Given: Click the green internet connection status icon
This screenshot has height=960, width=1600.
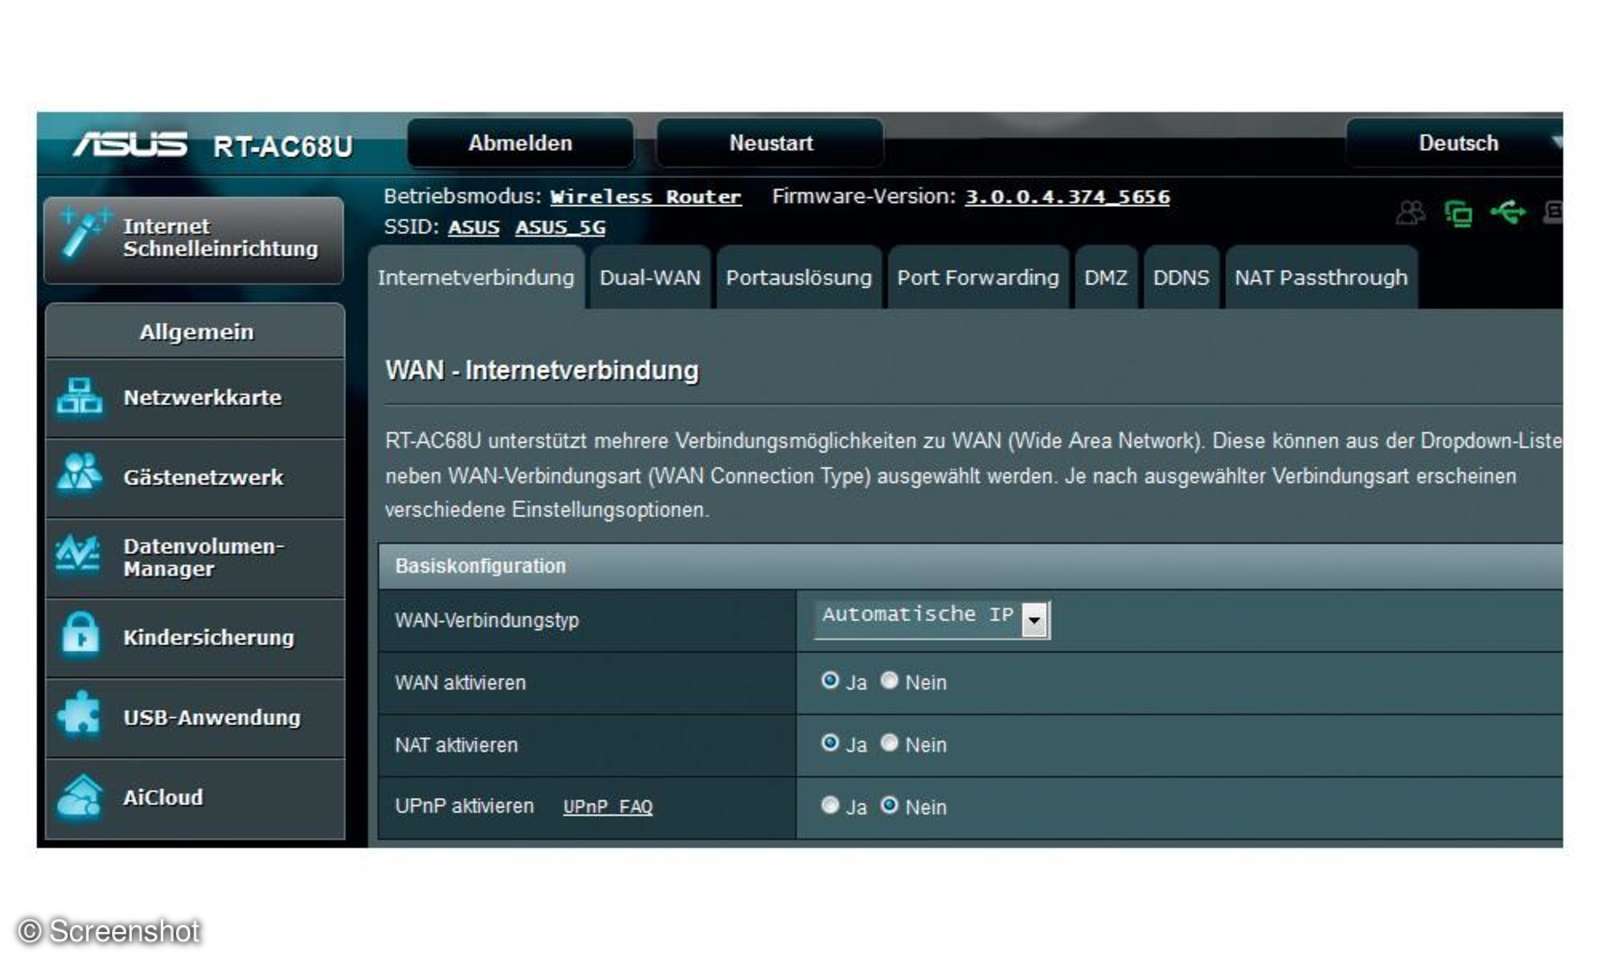Looking at the screenshot, I should [1461, 211].
